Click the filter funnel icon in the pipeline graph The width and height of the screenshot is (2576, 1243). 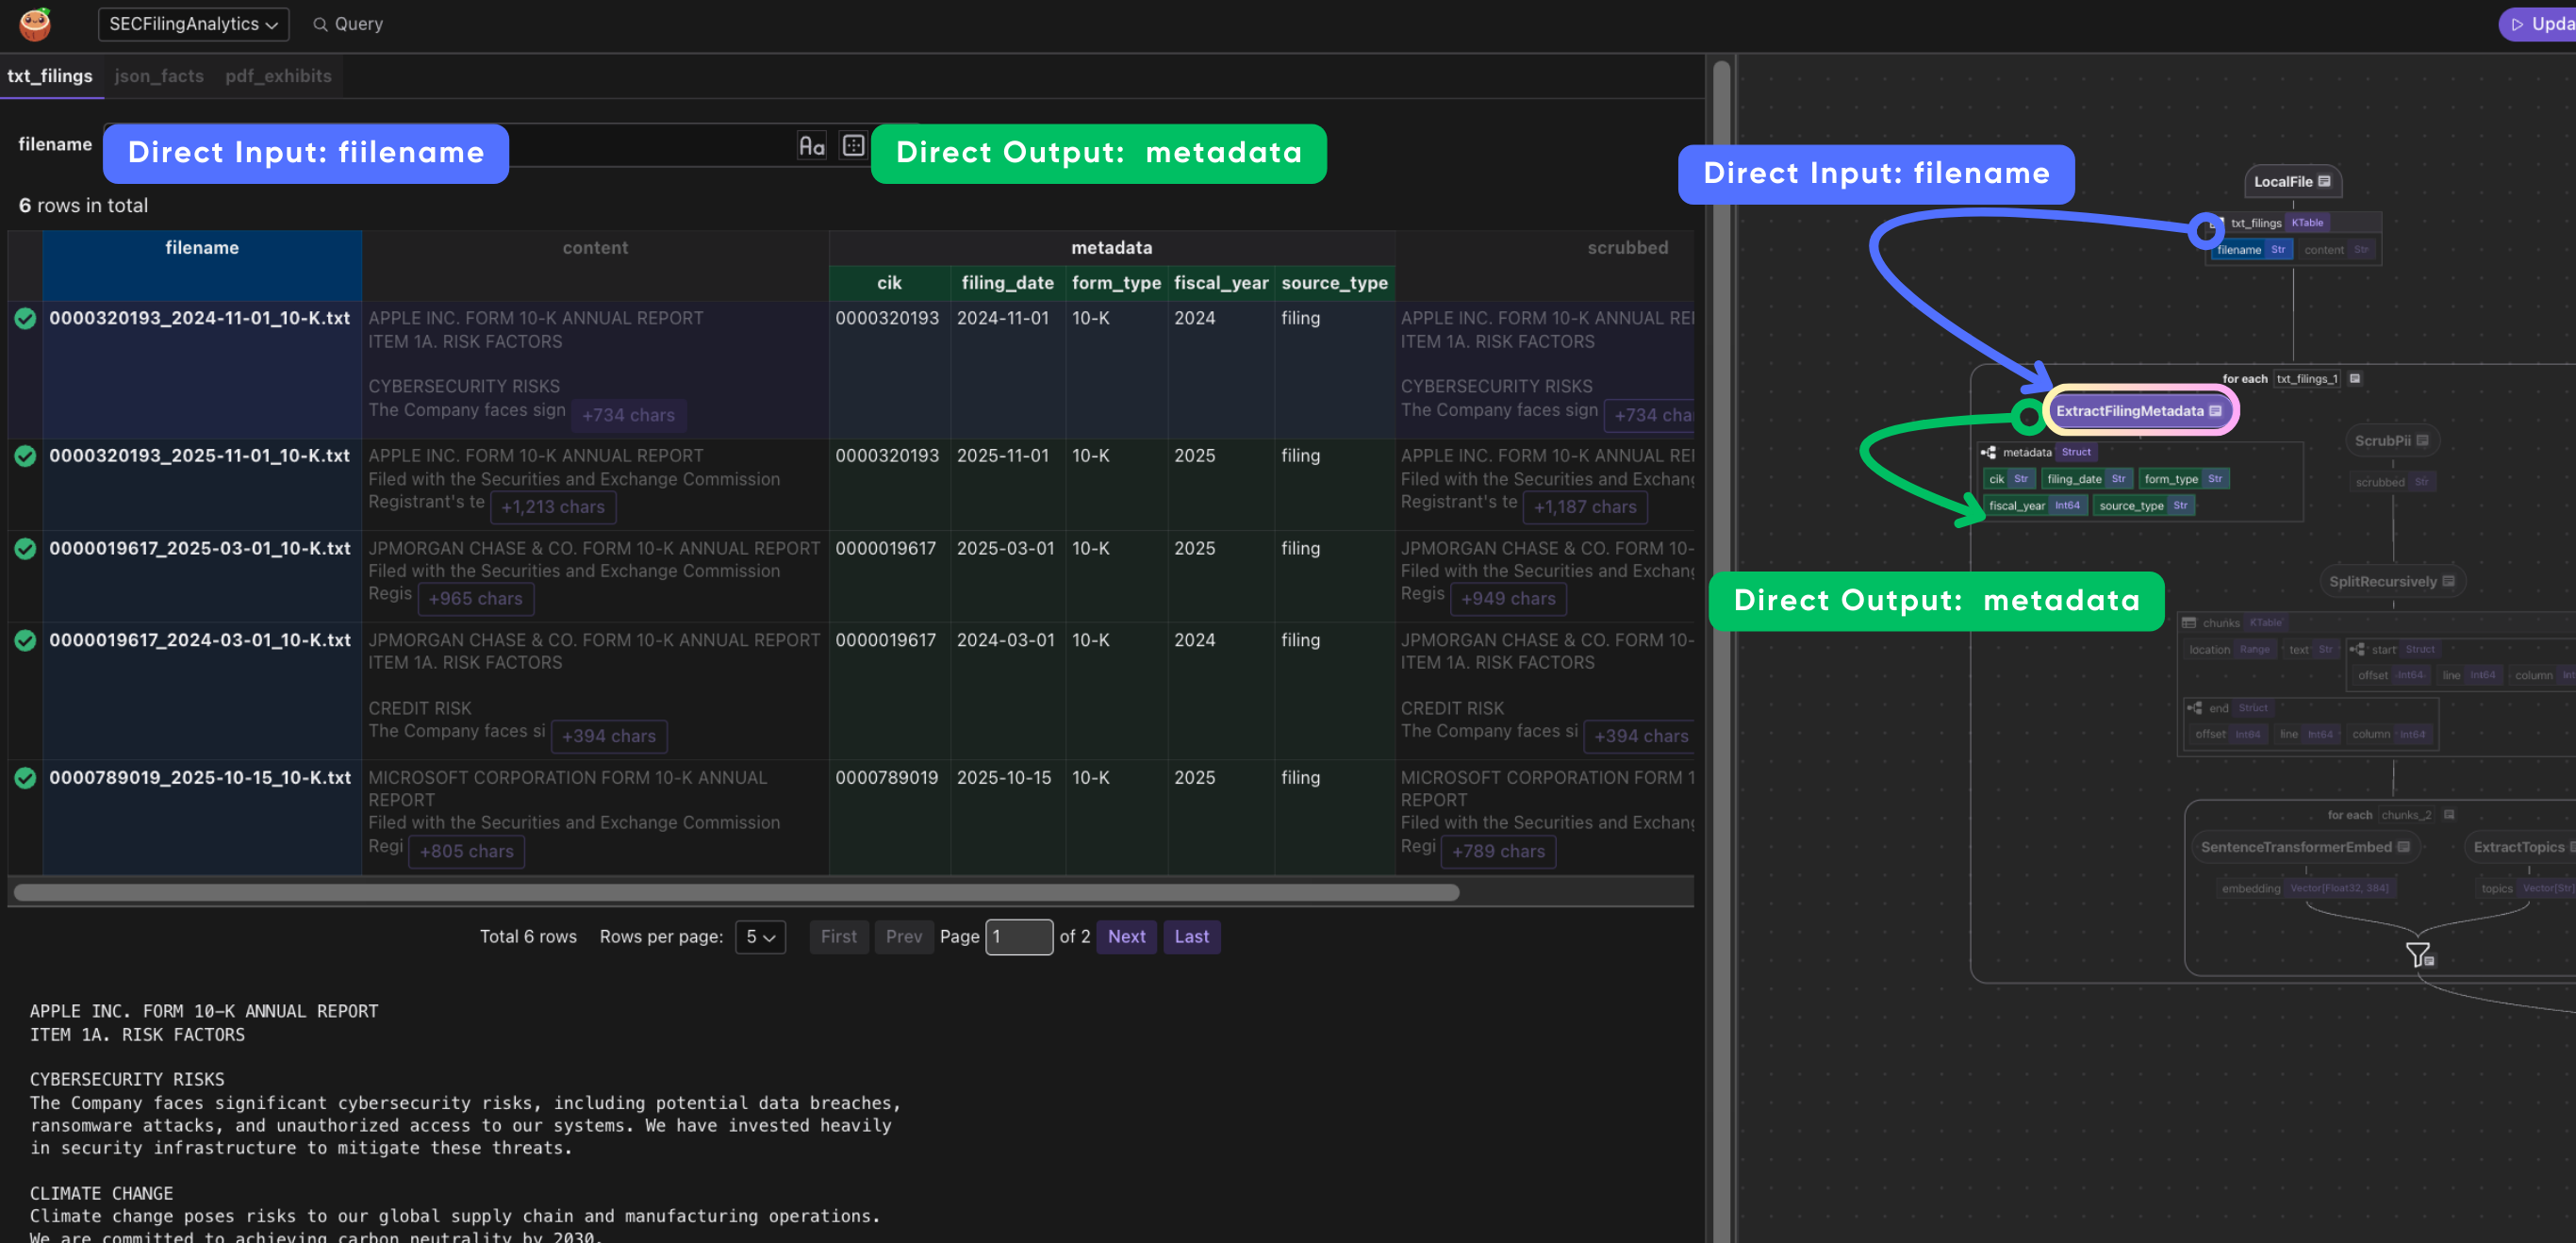2418,953
